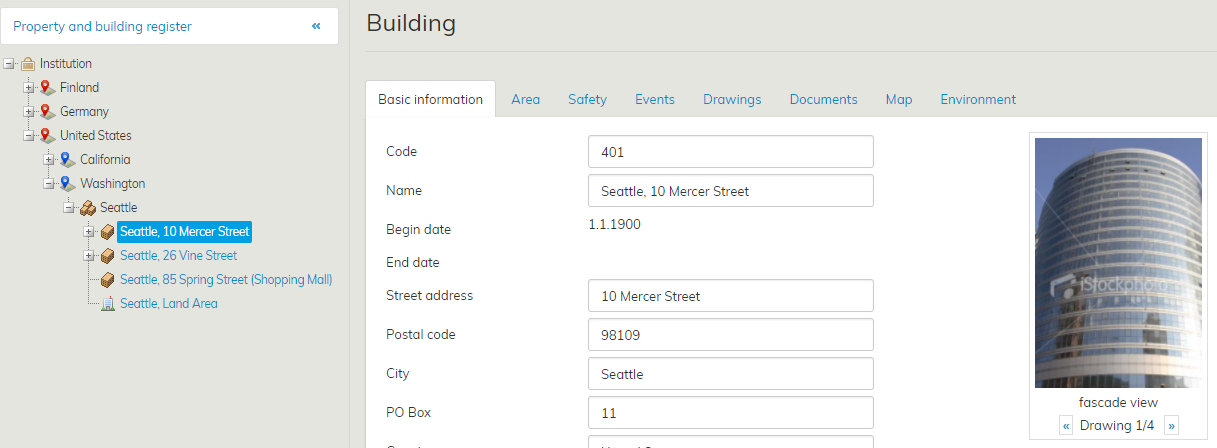Collapse the sidebar with double chevron icon
Image resolution: width=1217 pixels, height=448 pixels.
click(x=316, y=27)
